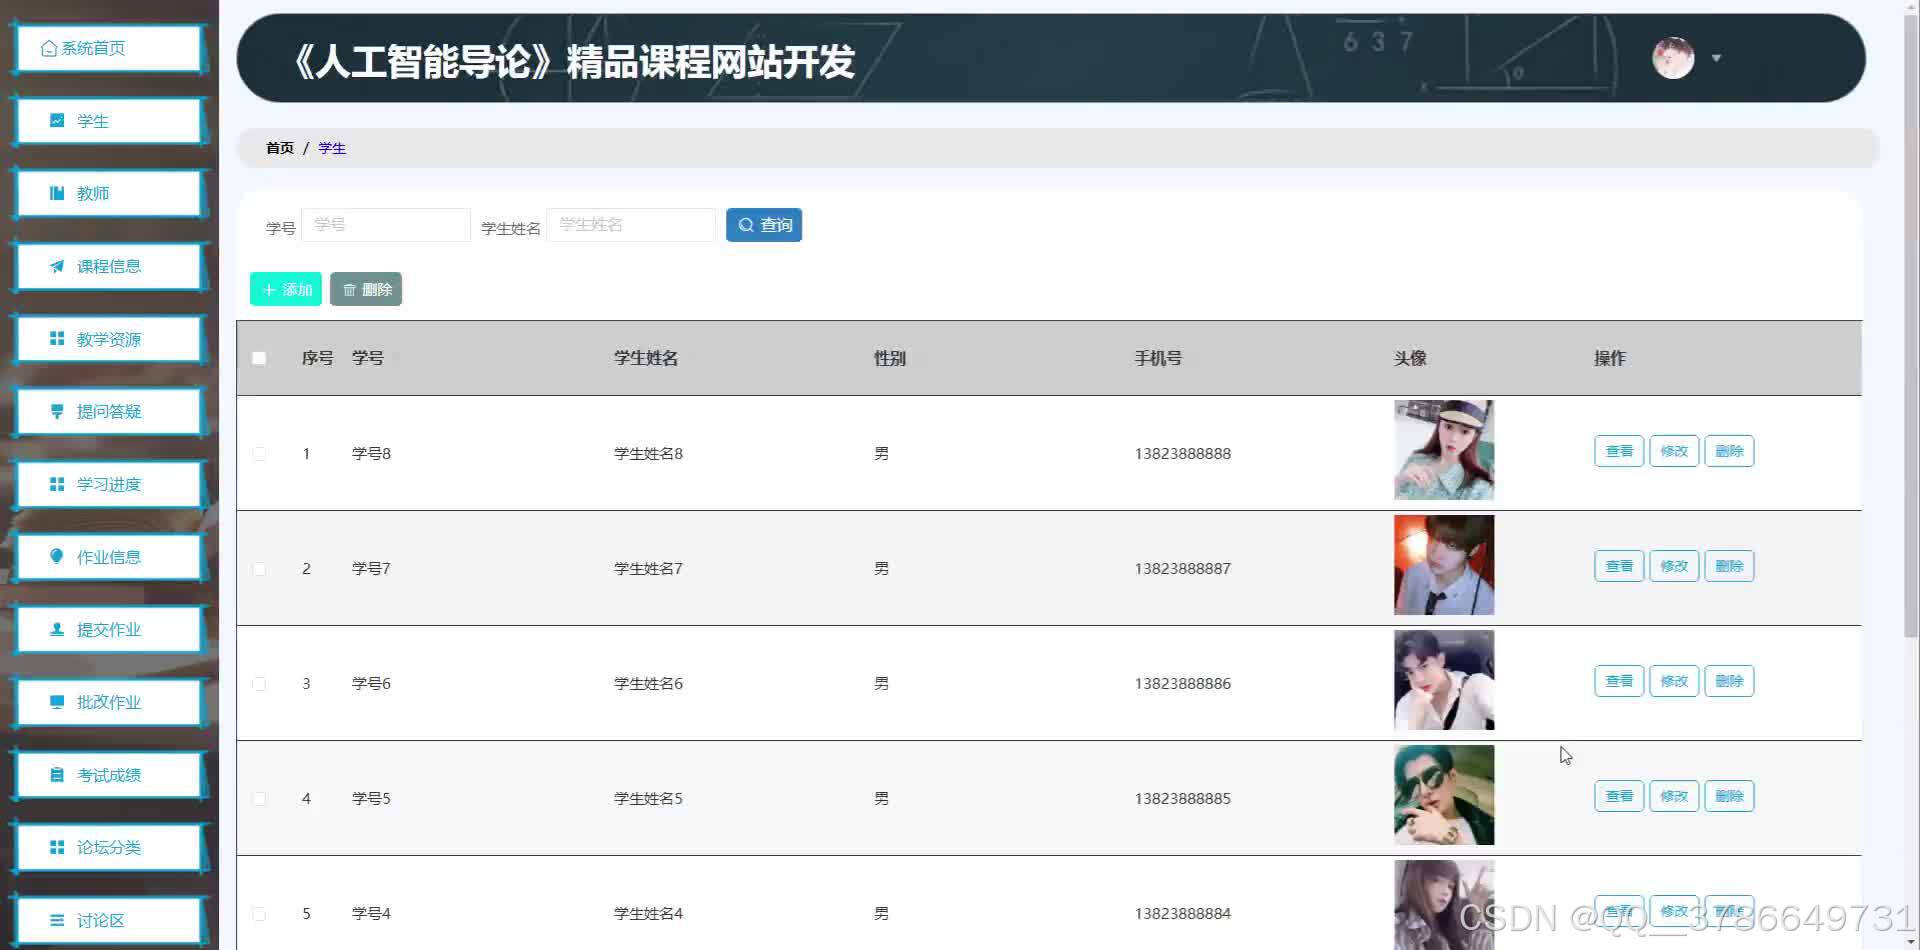
Task: Open 考试成绩 menu item
Action: coord(109,775)
